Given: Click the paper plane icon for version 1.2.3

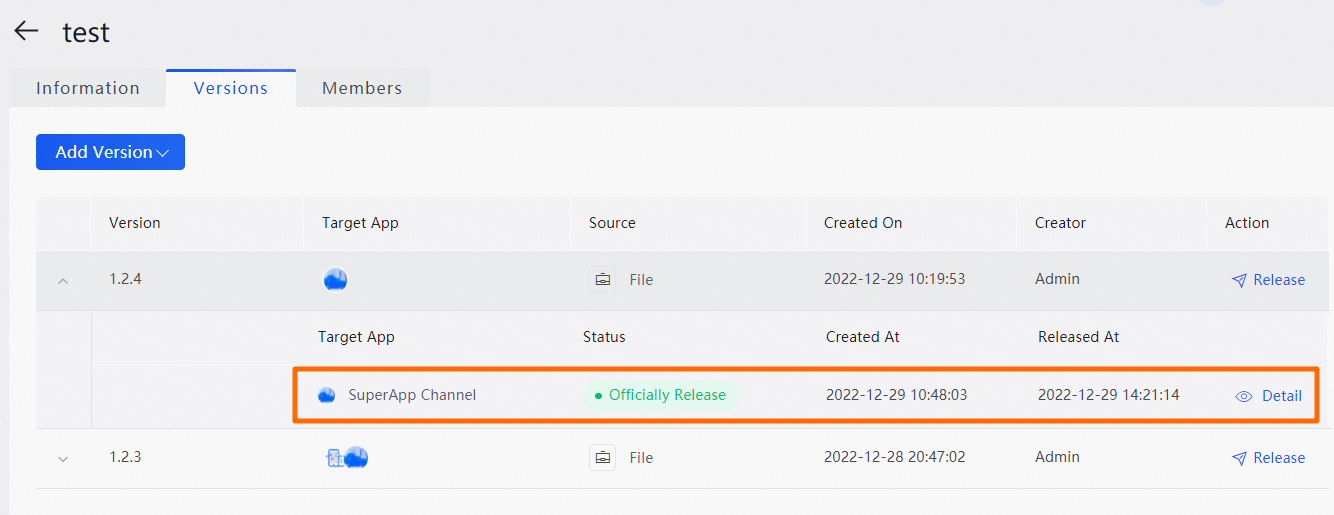Looking at the screenshot, I should 1239,459.
